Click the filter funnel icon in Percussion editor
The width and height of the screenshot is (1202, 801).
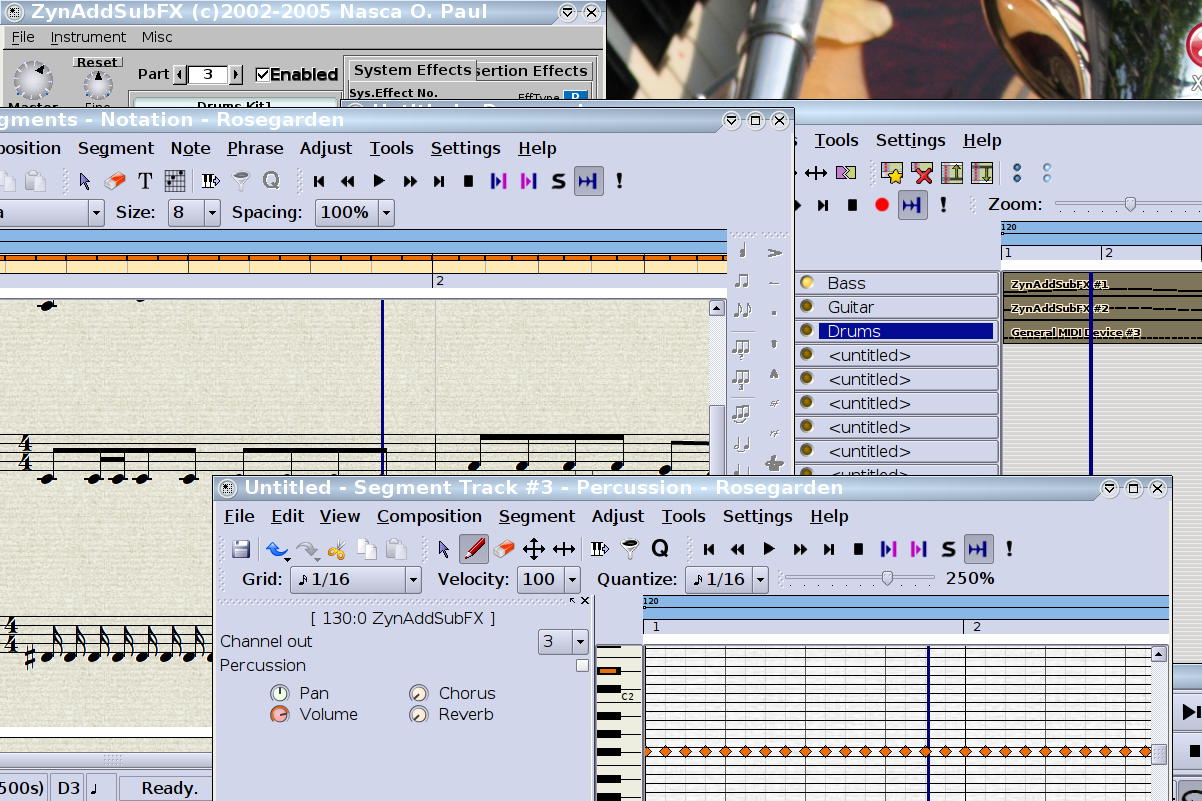pyautogui.click(x=629, y=549)
